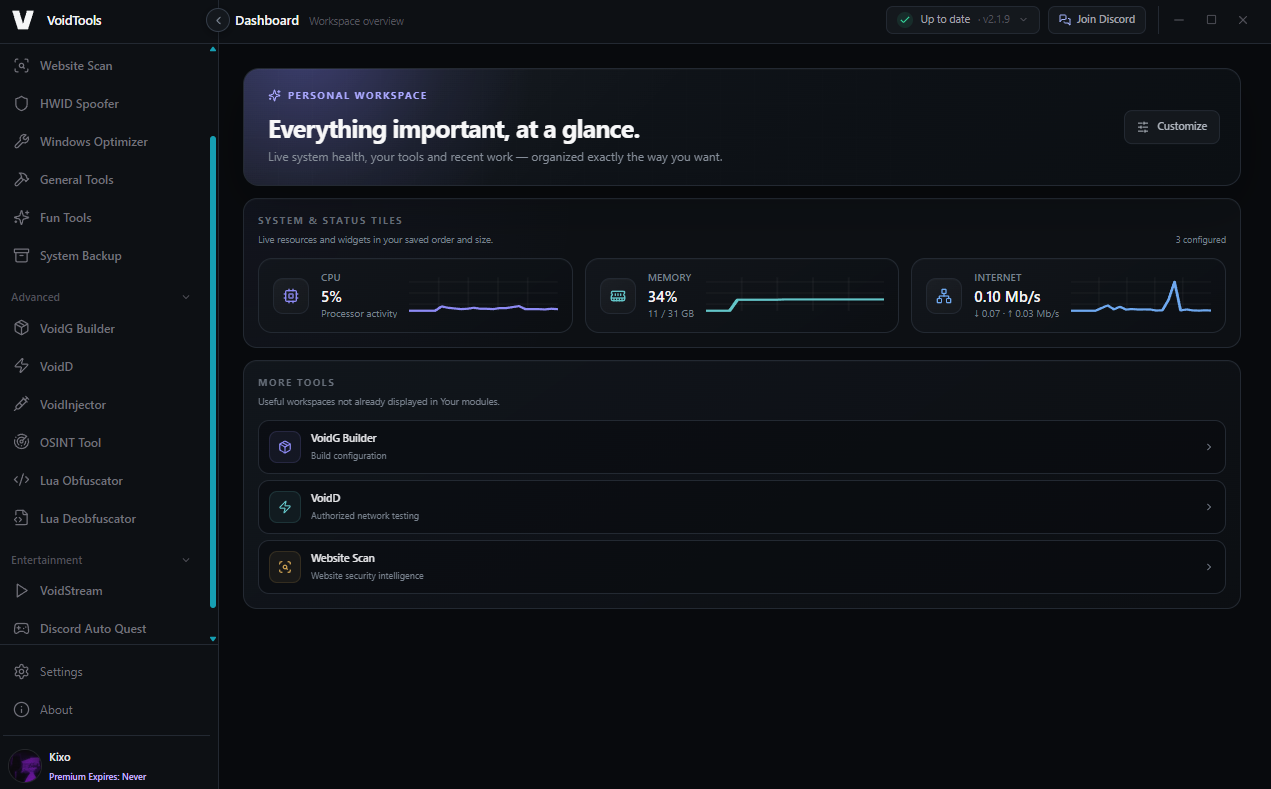1271x789 pixels.
Task: Click the CPU usage graph
Action: (x=483, y=296)
